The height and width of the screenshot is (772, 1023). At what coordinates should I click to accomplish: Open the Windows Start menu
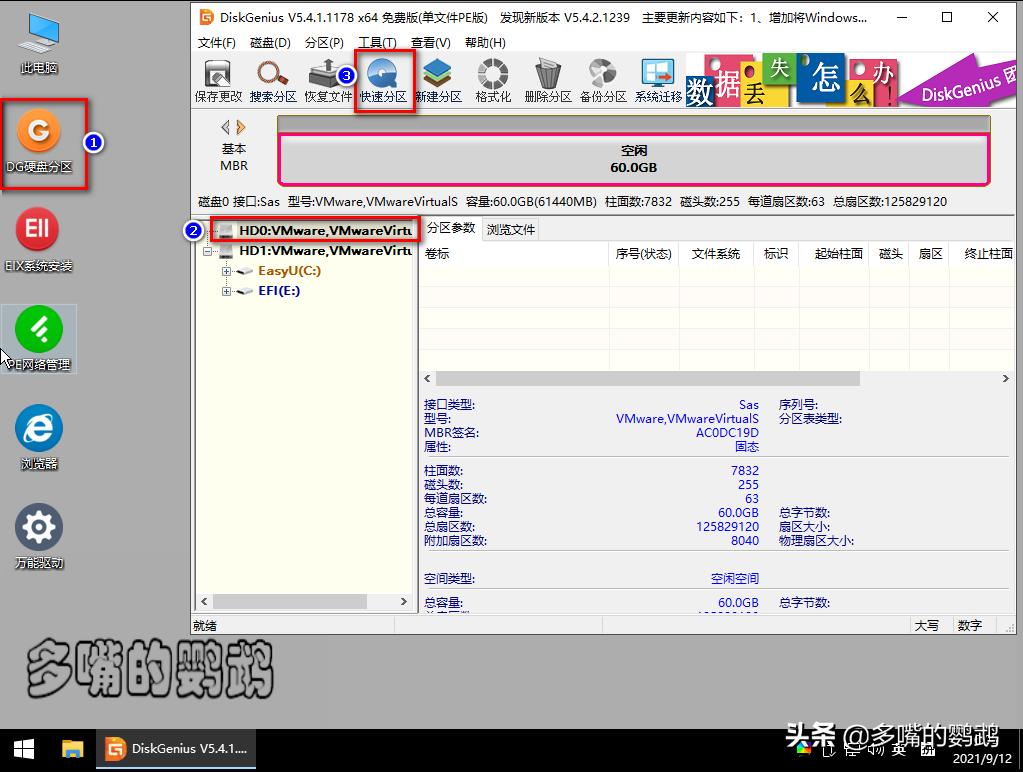[x=23, y=749]
